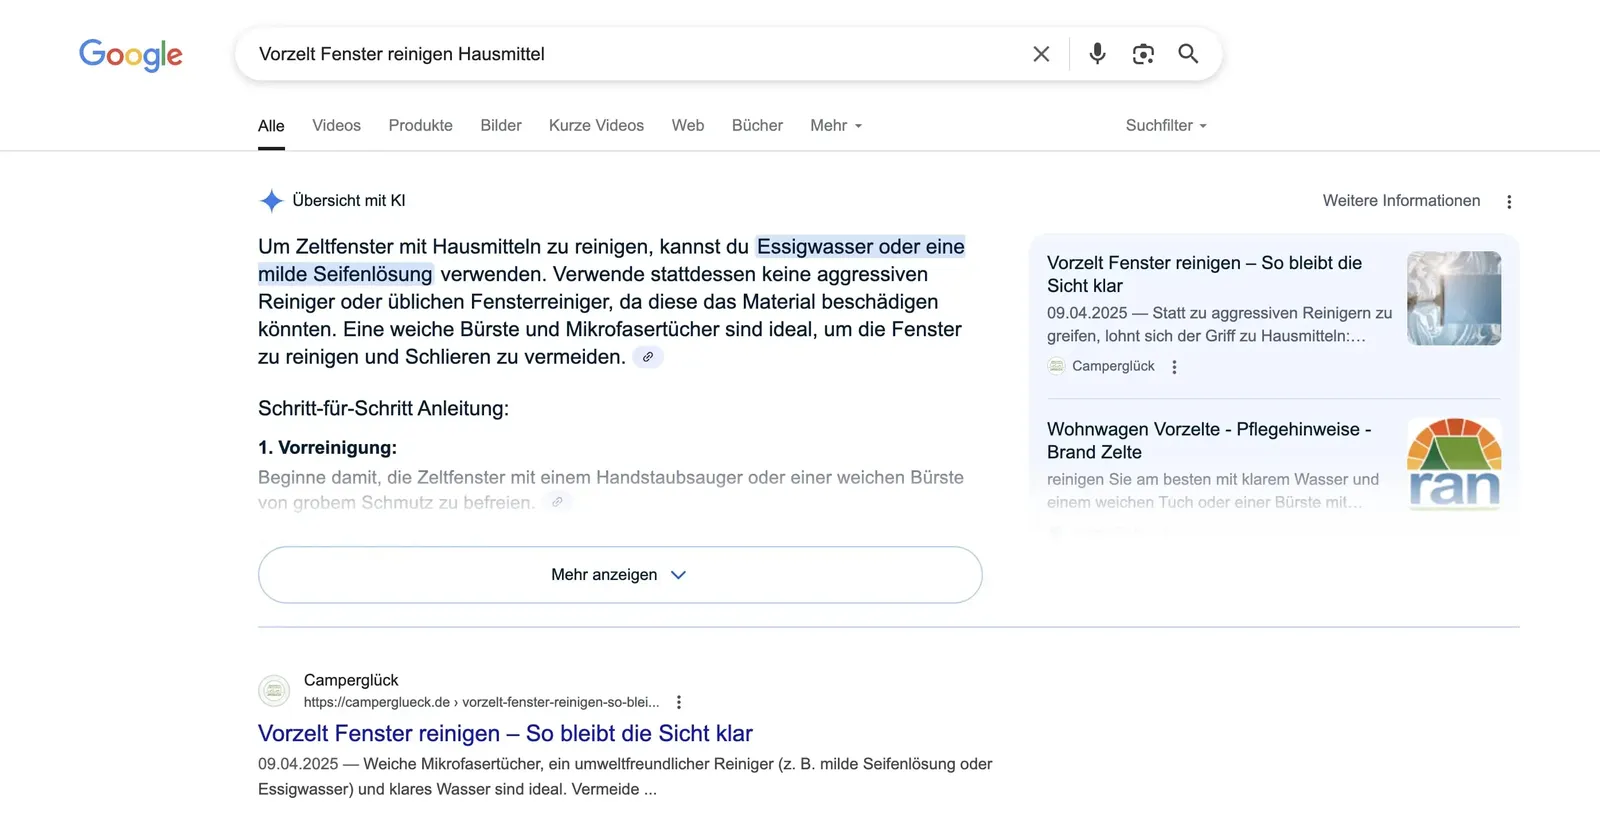Click result snippet starting 'Weiche Mikrofasertücher'
Viewport: 1600px width, 833px height.
point(625,777)
